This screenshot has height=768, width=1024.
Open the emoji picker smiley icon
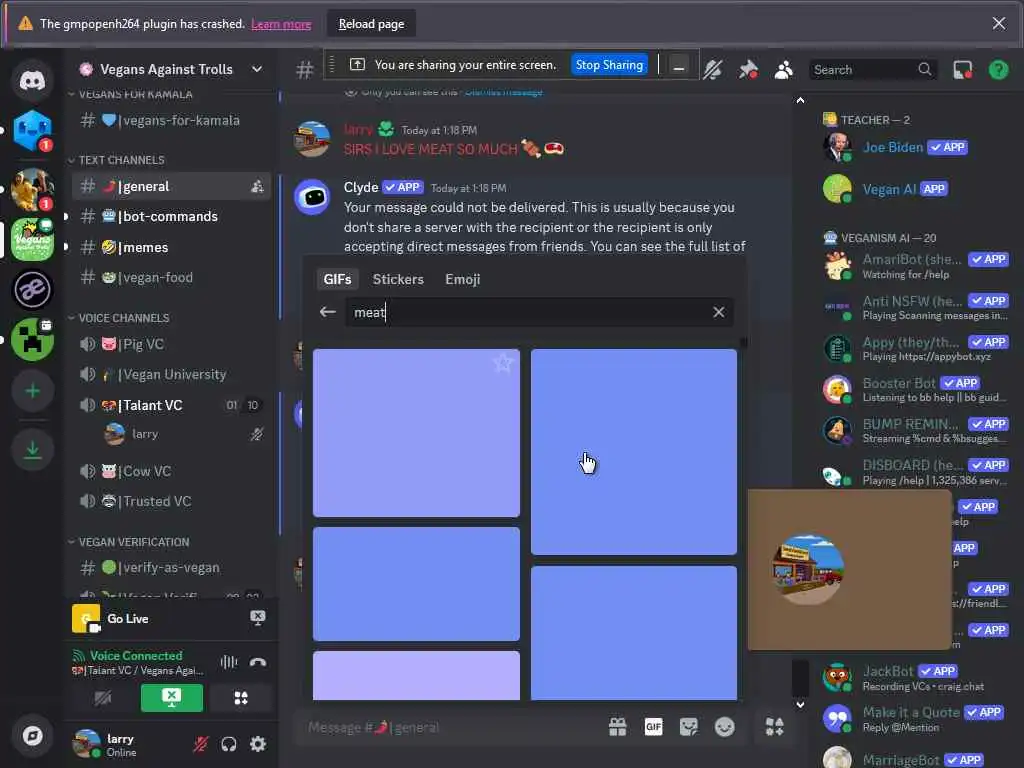pyautogui.click(x=724, y=727)
